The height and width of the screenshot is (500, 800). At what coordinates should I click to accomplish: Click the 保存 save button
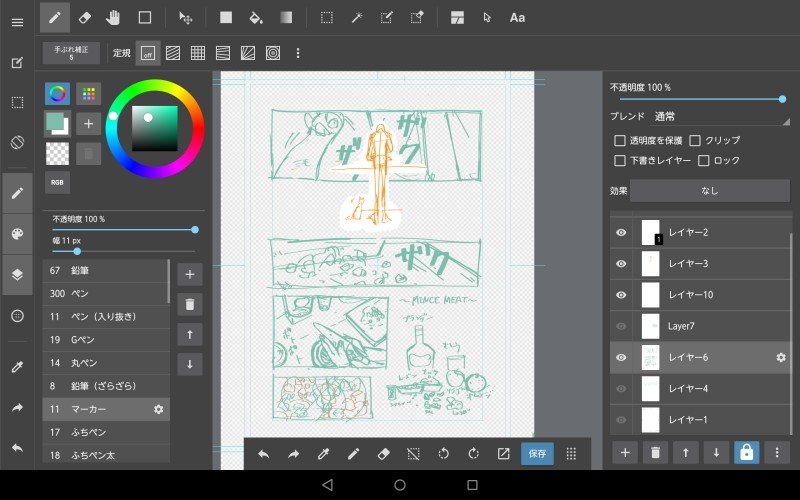coord(537,453)
